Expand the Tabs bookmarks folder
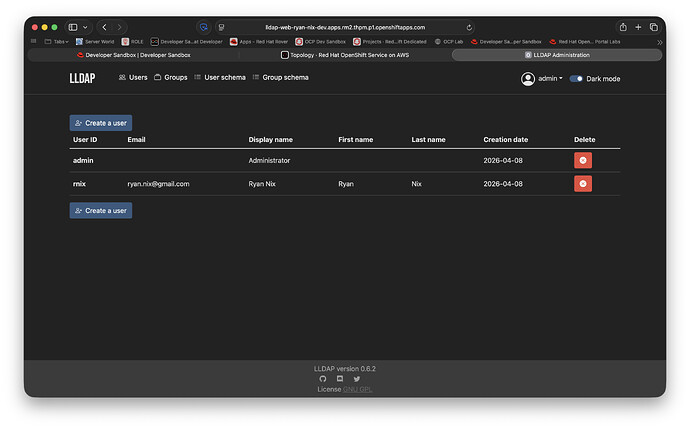 pyautogui.click(x=60, y=41)
